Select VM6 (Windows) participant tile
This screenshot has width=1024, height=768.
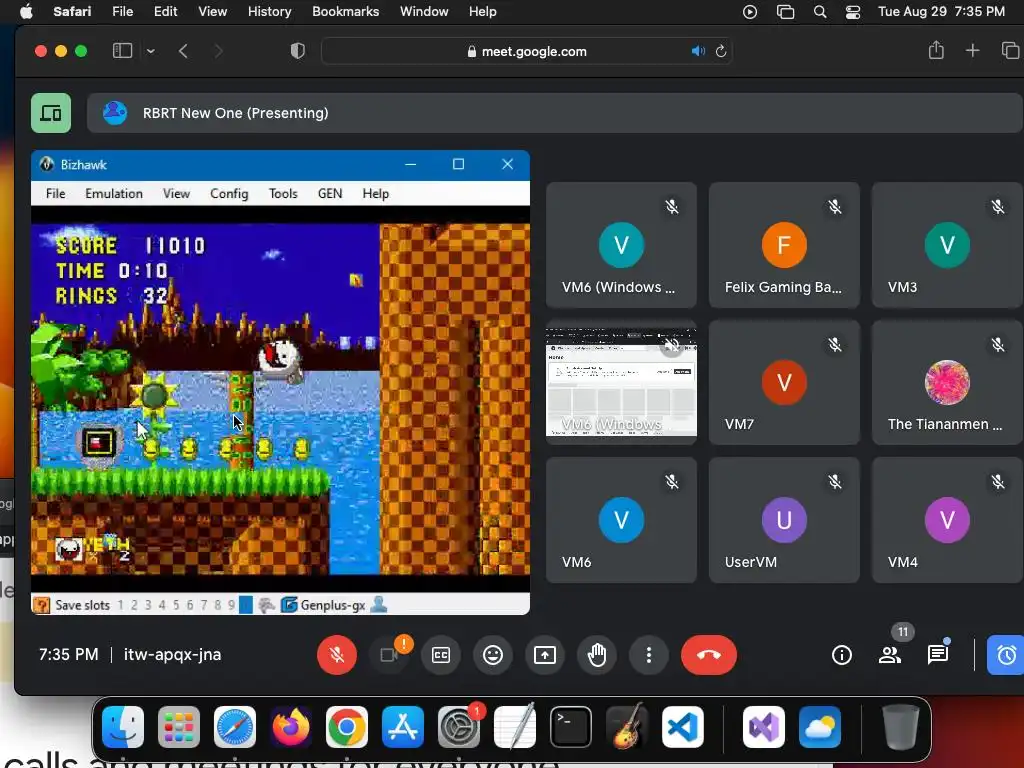point(621,245)
